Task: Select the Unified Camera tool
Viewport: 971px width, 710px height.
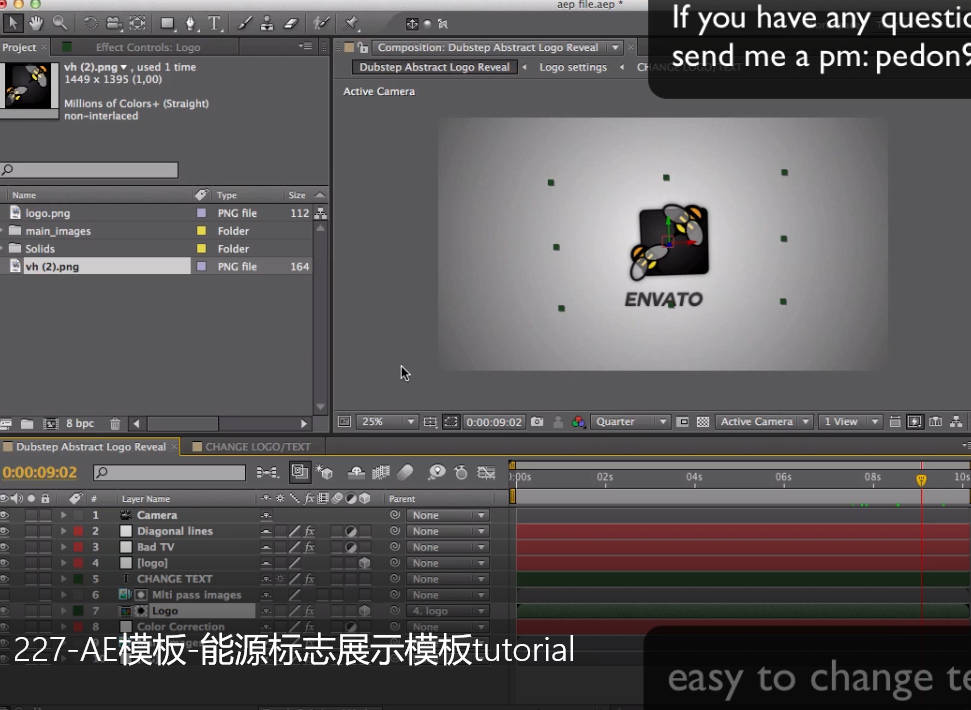Action: [x=114, y=24]
